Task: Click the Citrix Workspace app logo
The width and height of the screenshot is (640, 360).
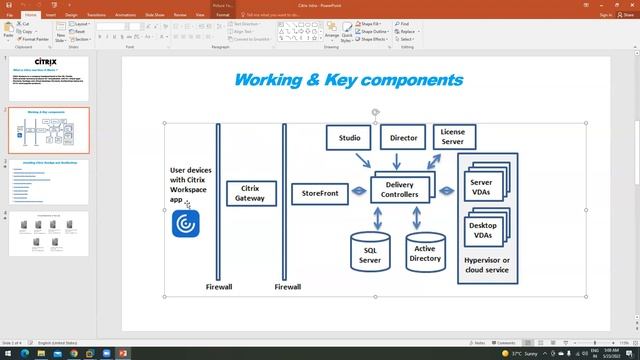Action: pos(186,223)
